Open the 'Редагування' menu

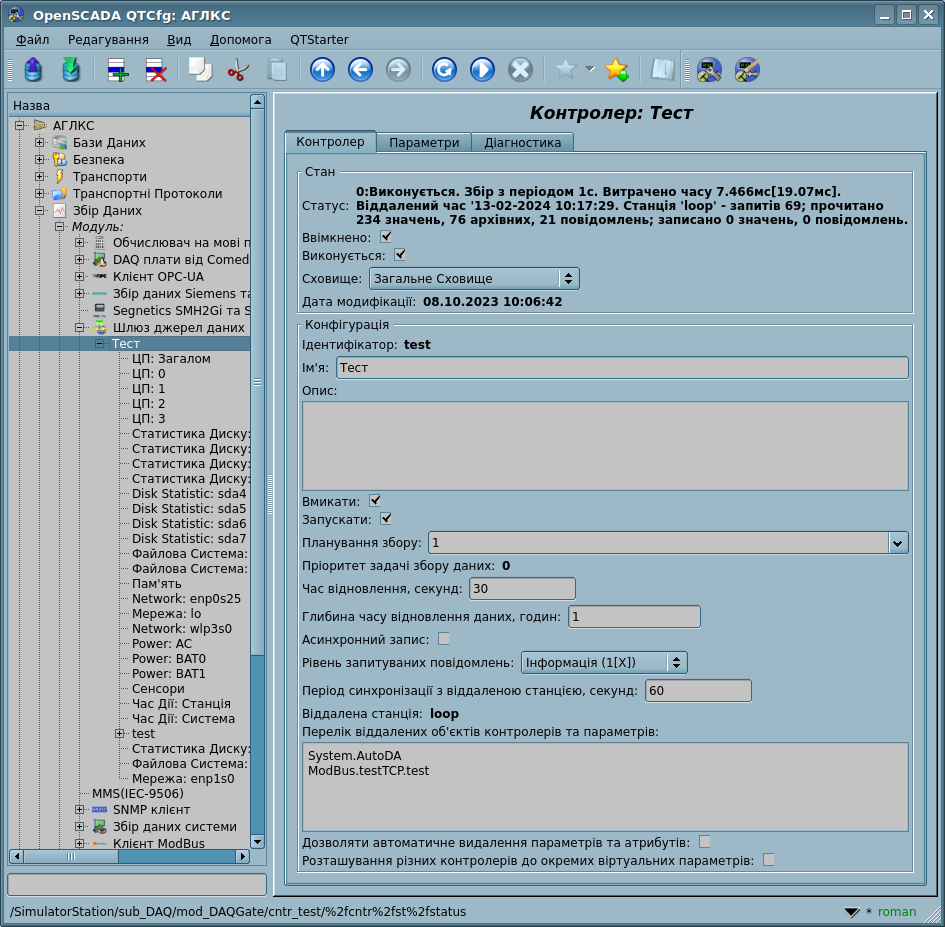[108, 40]
